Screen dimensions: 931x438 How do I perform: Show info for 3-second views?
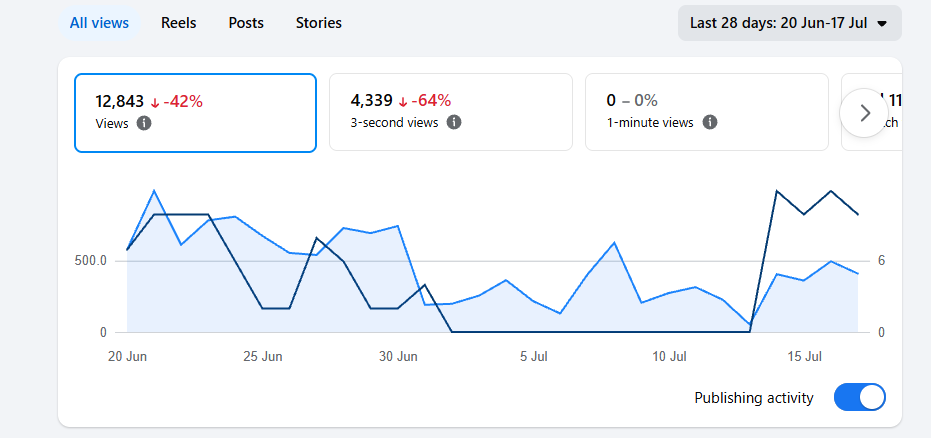(454, 122)
